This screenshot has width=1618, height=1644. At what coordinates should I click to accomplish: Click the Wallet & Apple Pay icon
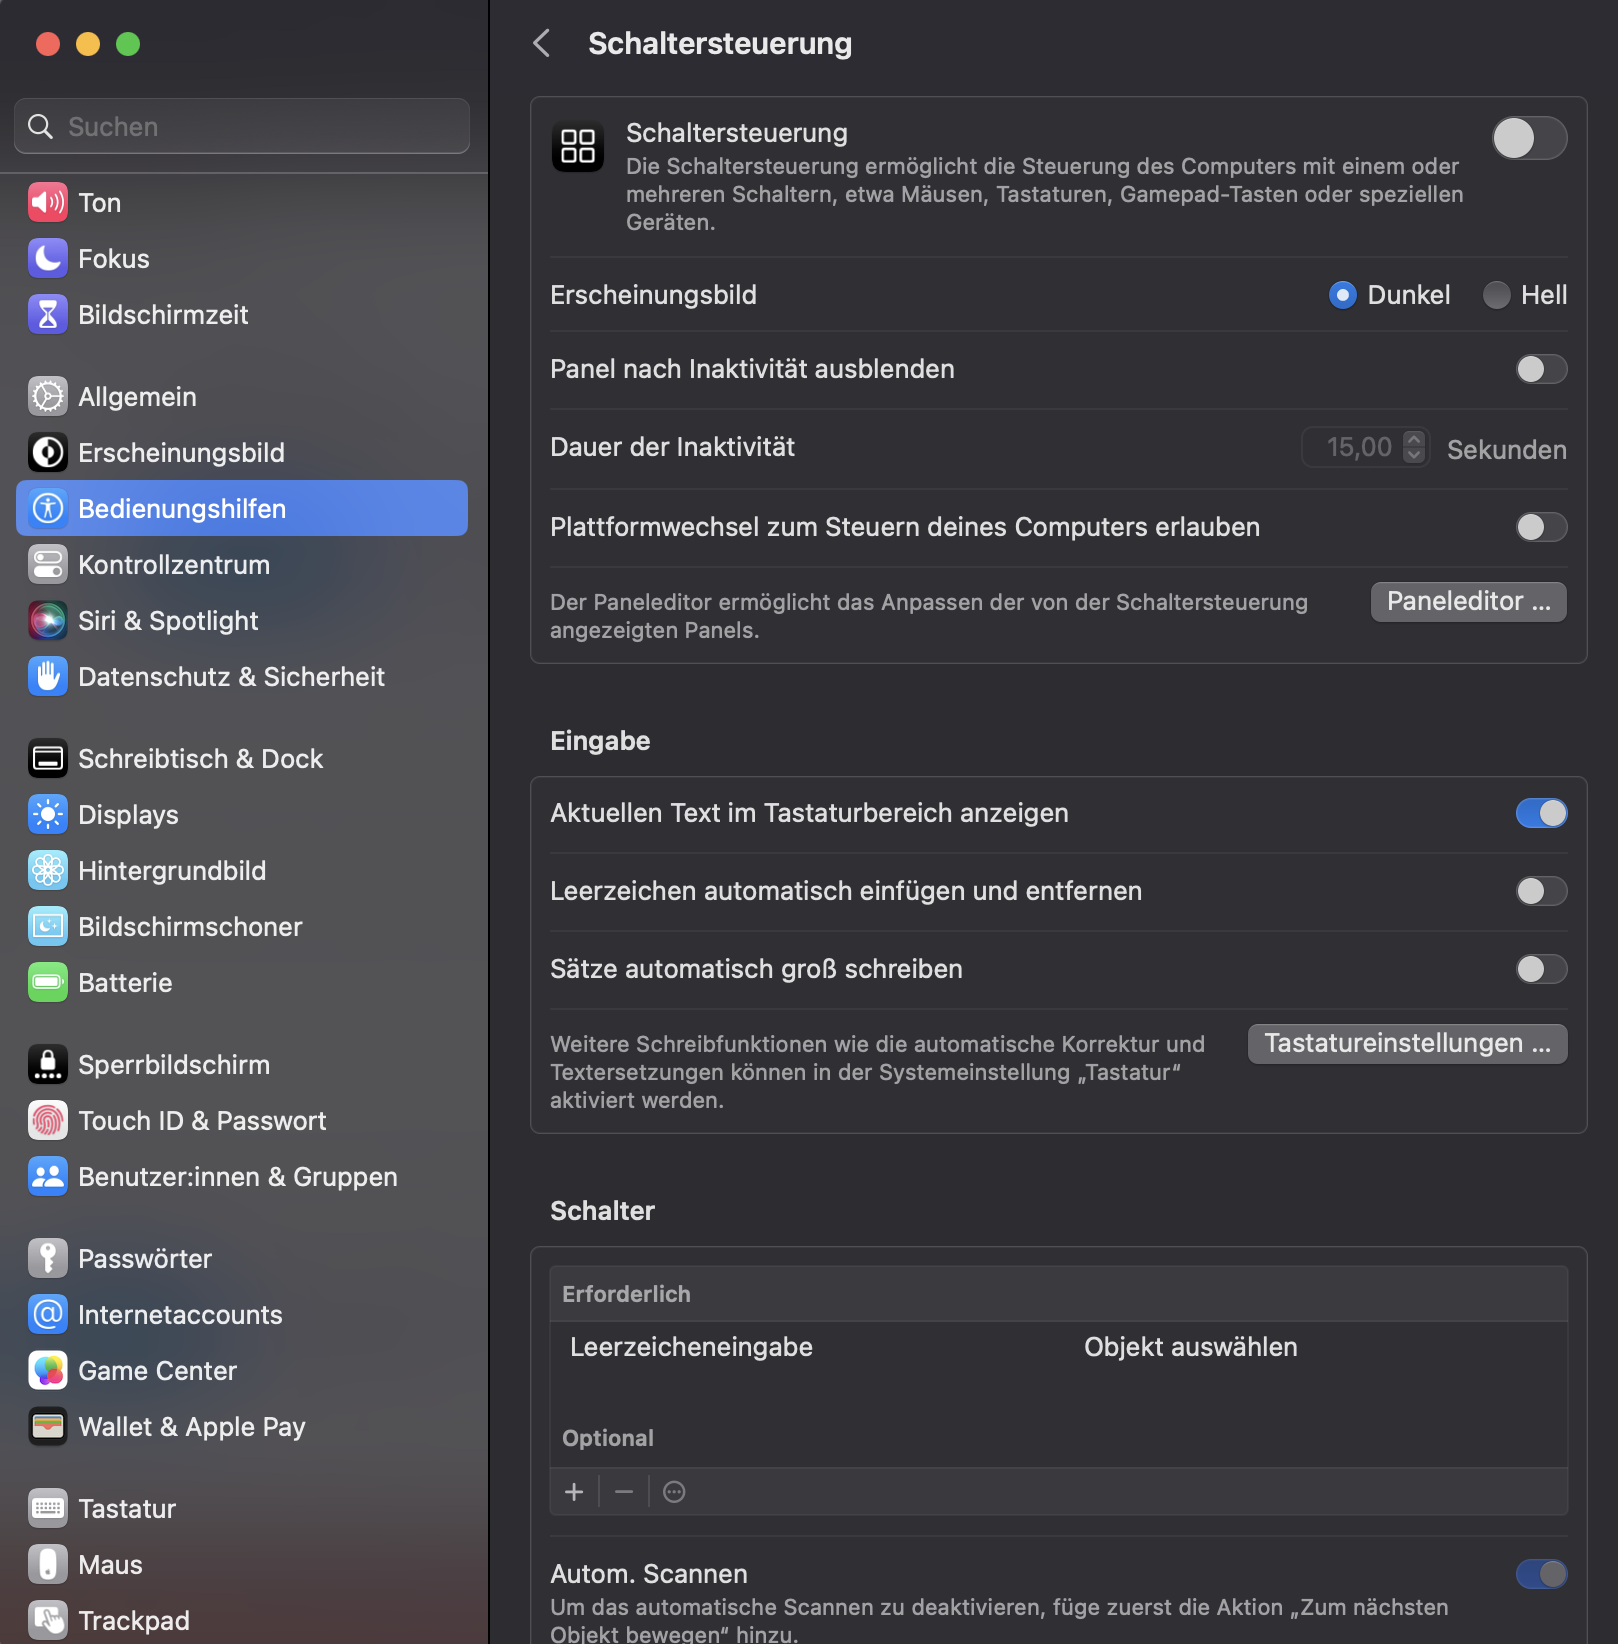47,1427
